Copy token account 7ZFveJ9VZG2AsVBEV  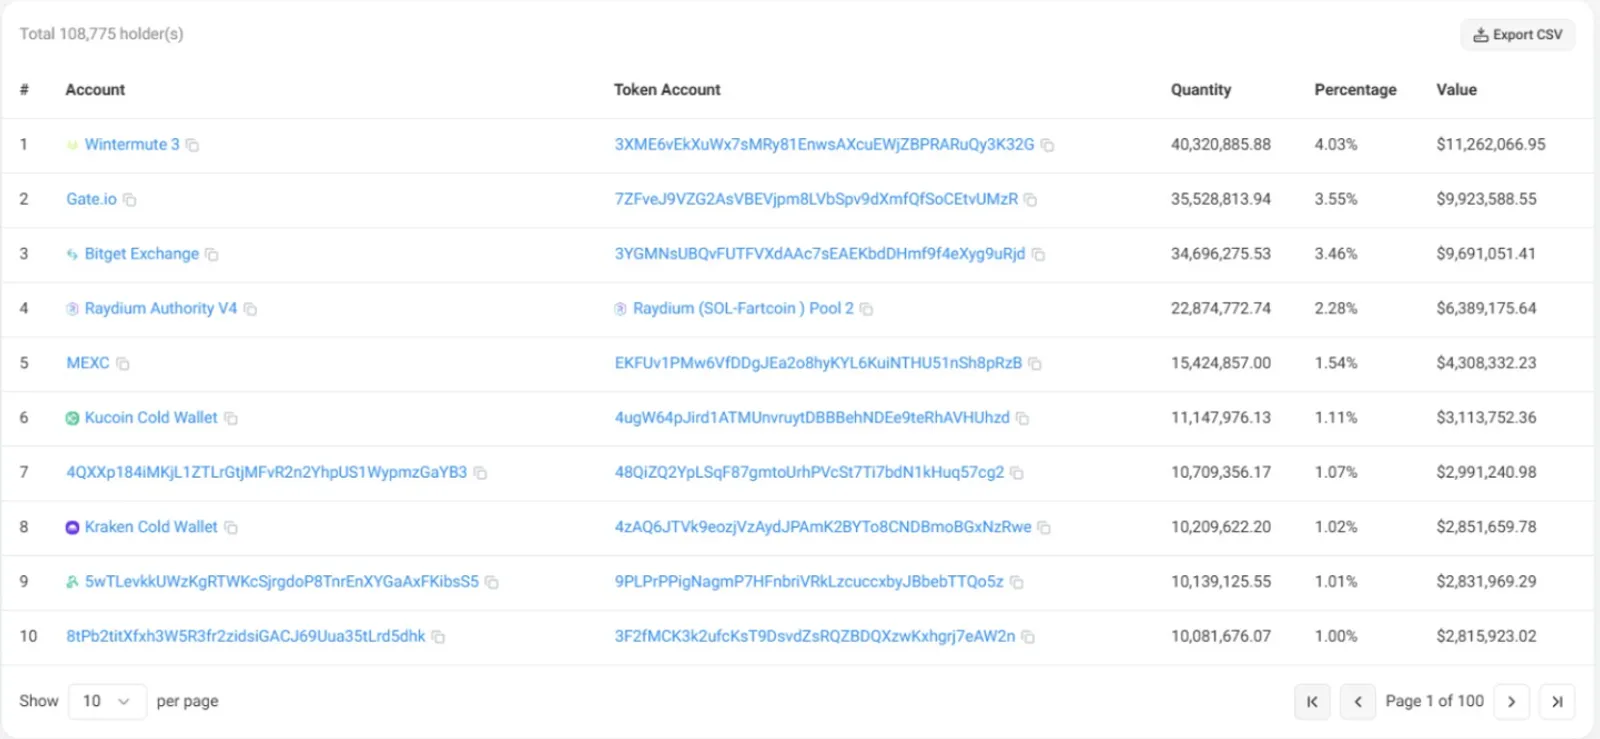tap(1030, 200)
